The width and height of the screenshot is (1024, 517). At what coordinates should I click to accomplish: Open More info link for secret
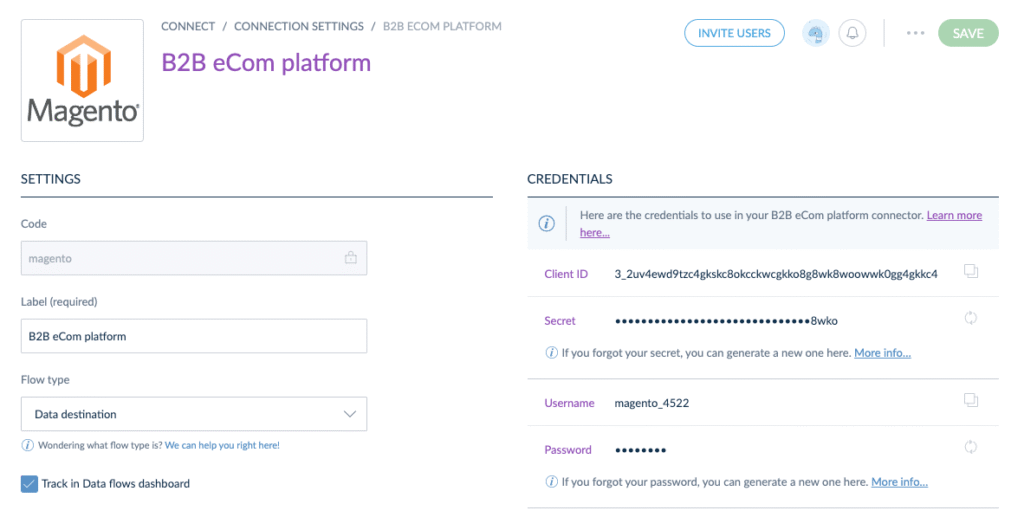[x=882, y=353]
